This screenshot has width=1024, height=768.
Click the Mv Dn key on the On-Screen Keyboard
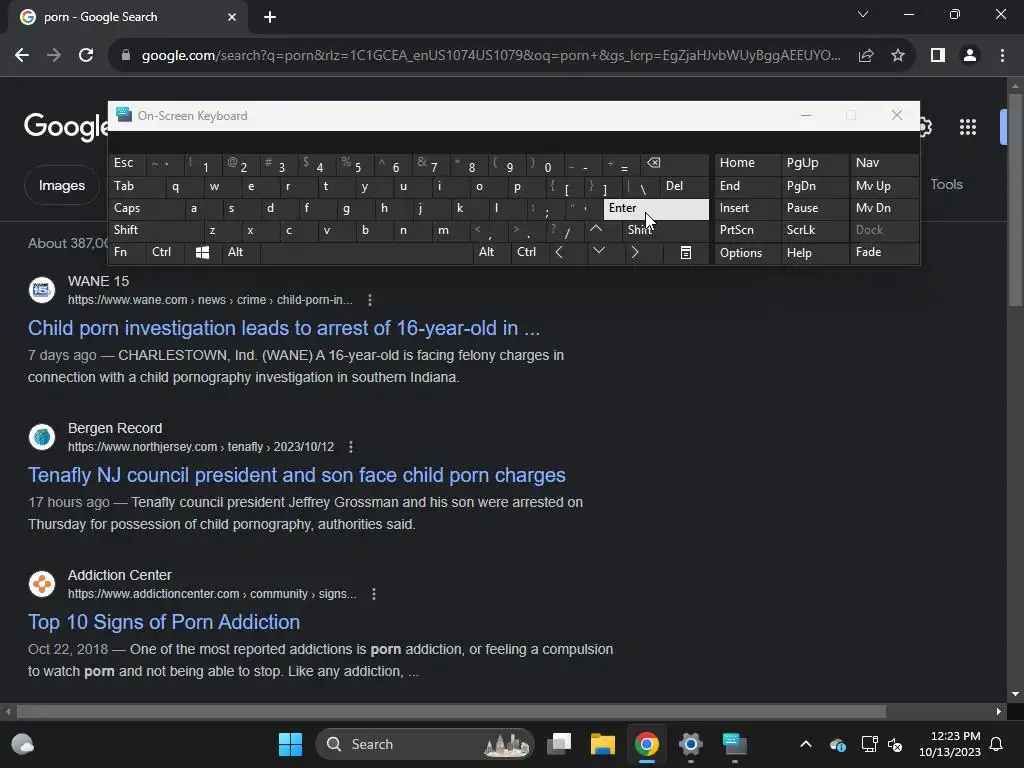(x=884, y=208)
